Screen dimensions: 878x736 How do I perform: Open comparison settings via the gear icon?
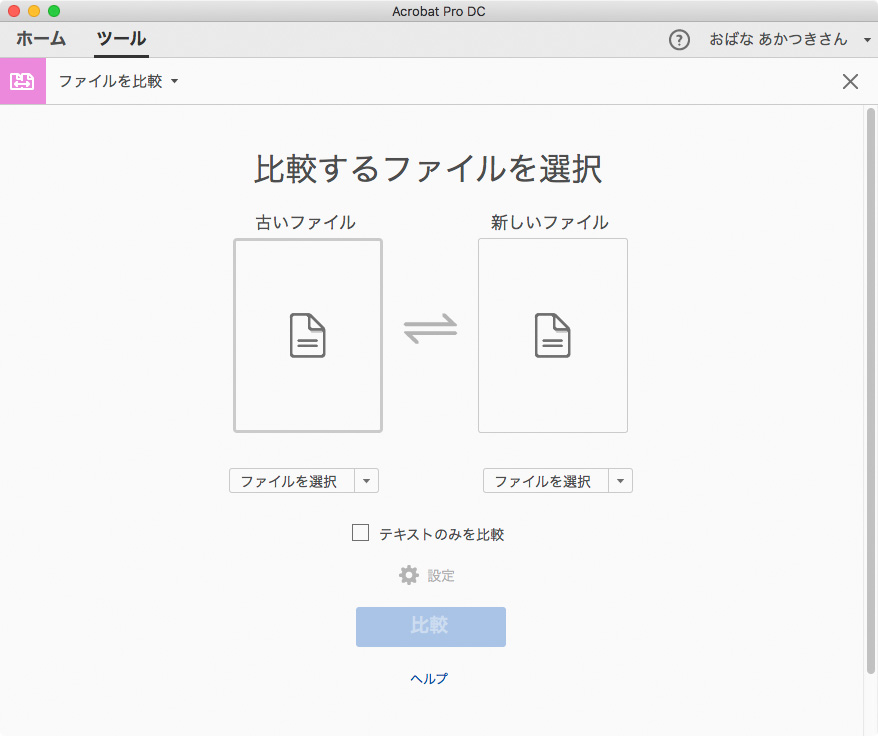pos(409,575)
